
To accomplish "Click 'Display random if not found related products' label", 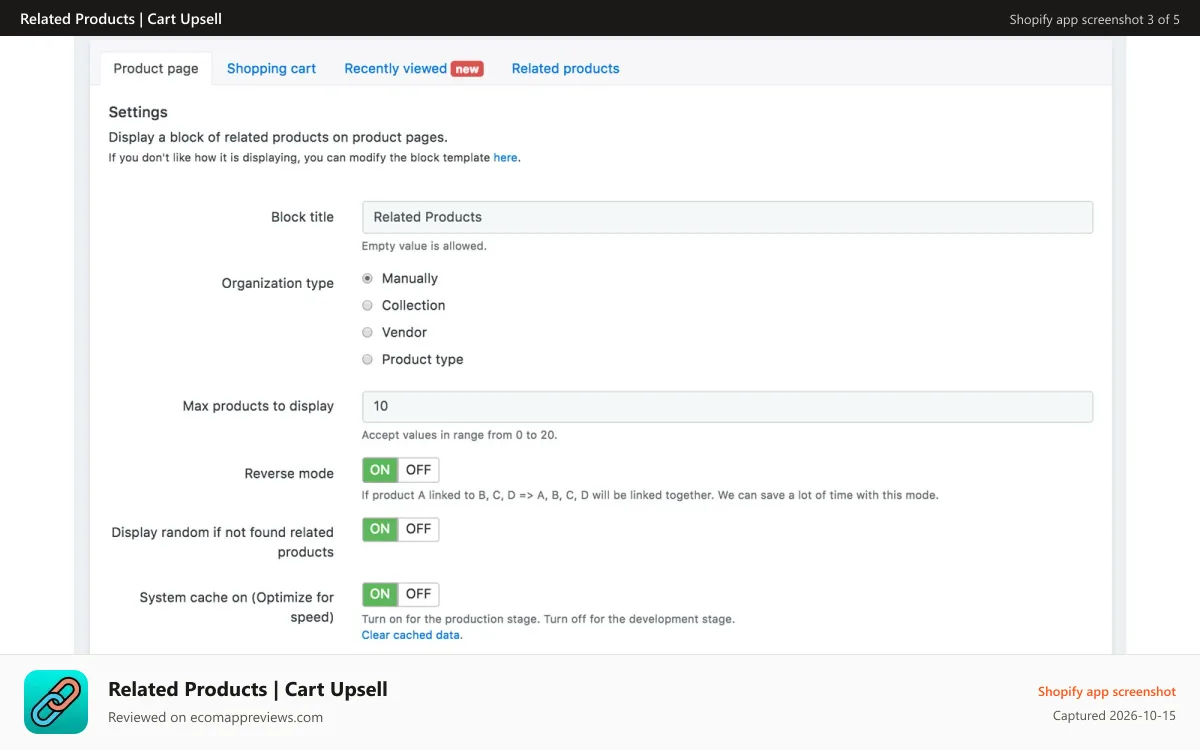I will (x=223, y=542).
